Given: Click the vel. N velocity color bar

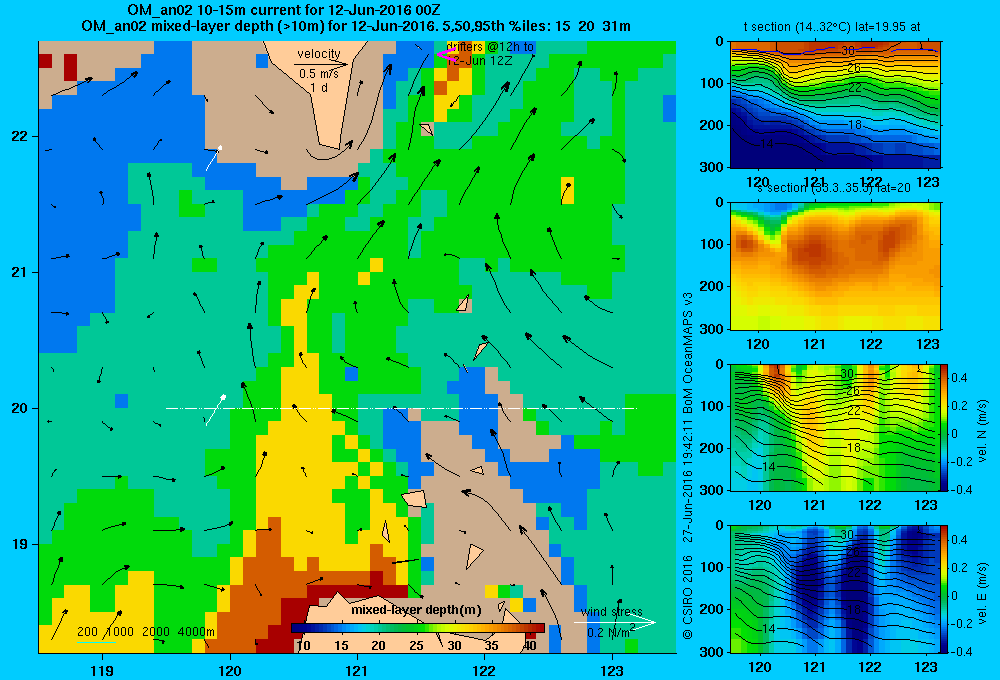Looking at the screenshot, I should click(x=944, y=427).
